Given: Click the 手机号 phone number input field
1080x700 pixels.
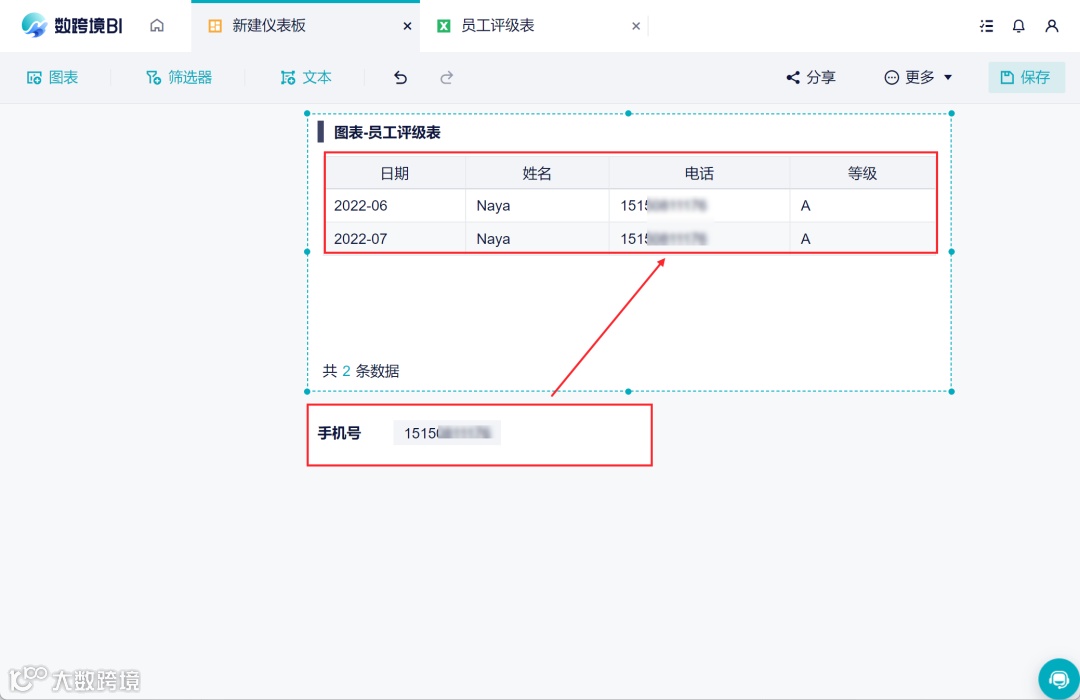Looking at the screenshot, I should pos(447,432).
